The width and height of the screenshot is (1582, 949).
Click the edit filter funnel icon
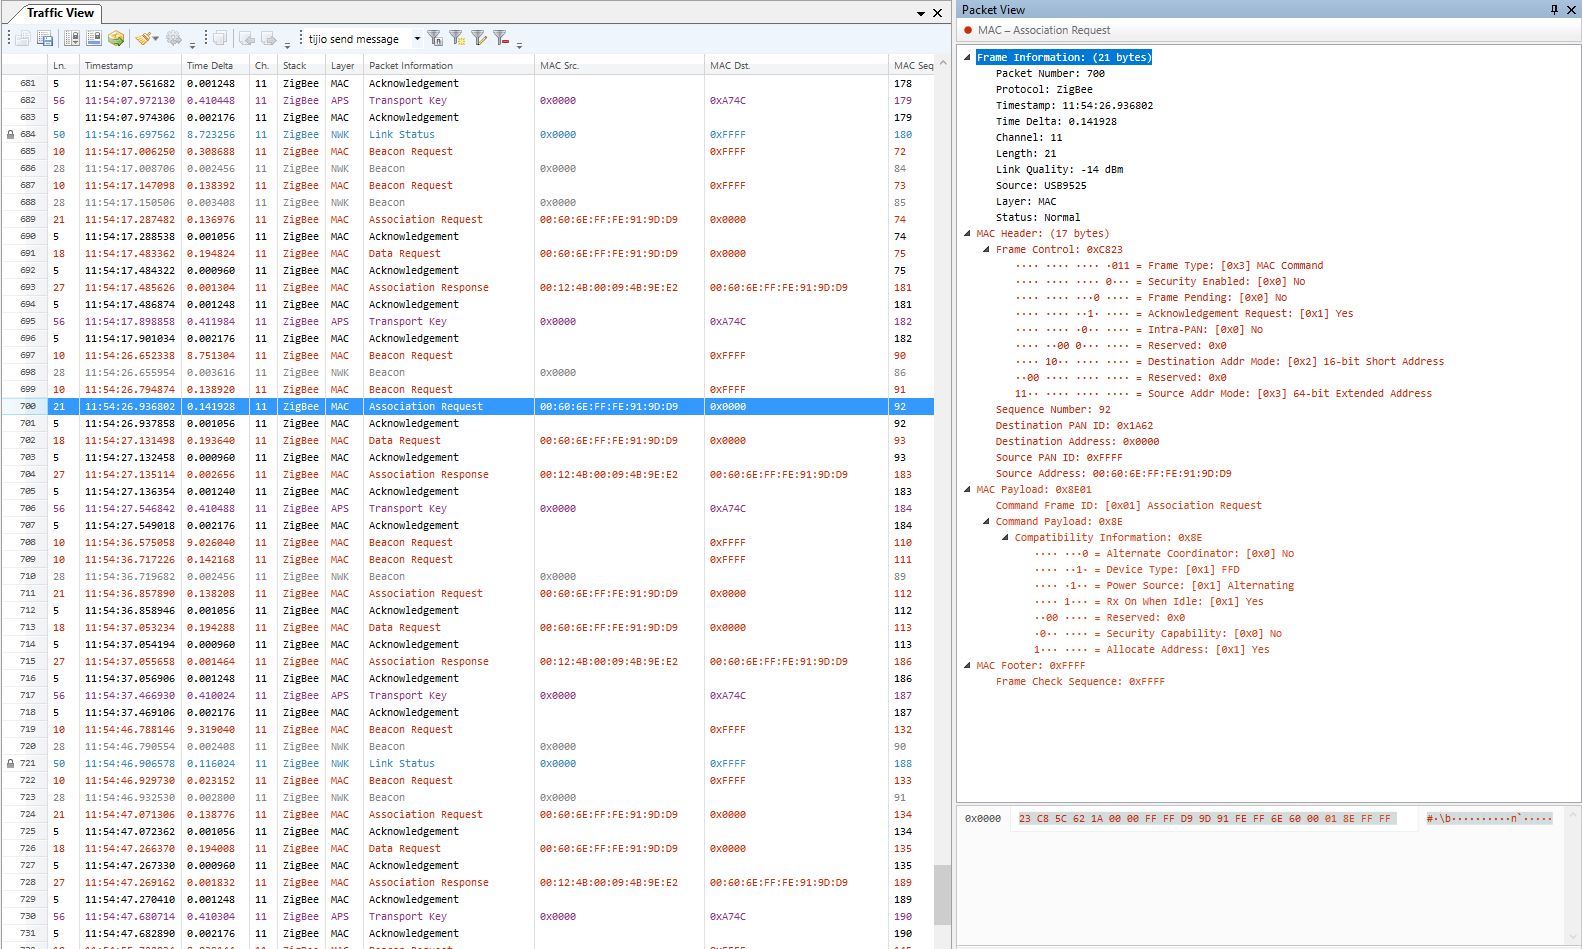pos(479,38)
